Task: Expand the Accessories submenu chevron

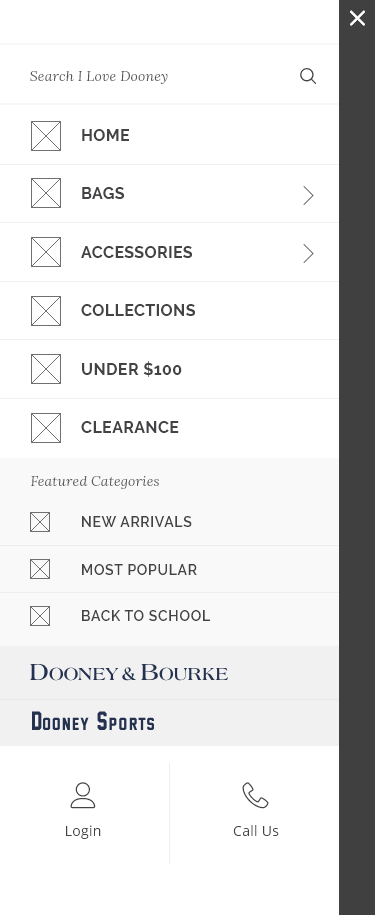Action: click(309, 253)
